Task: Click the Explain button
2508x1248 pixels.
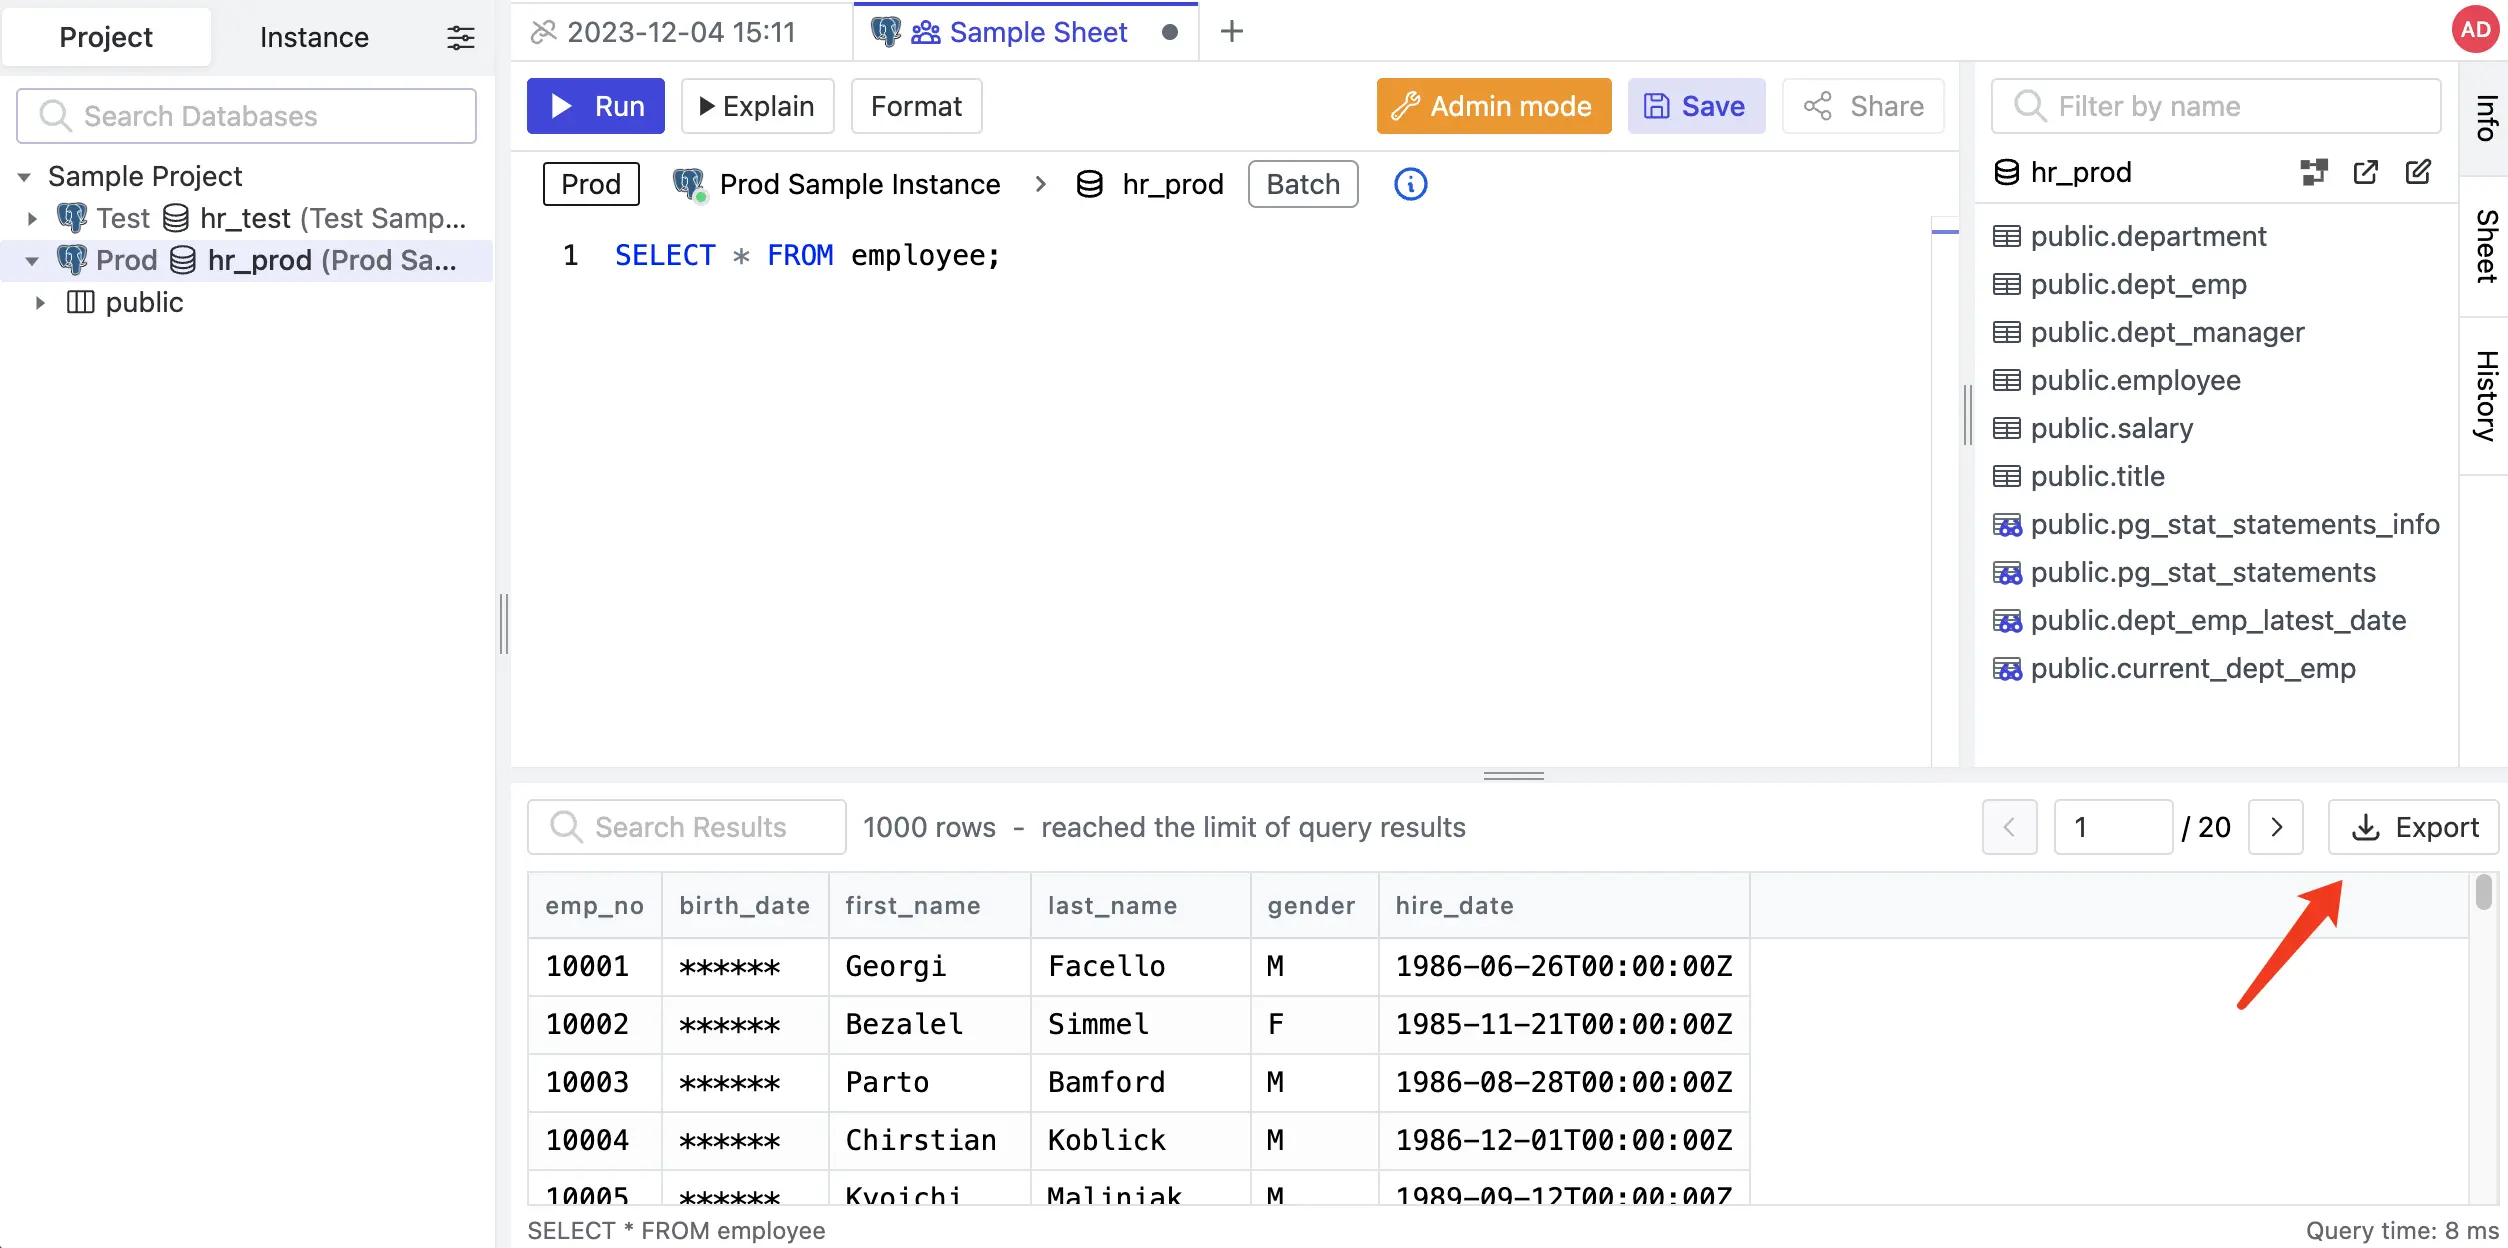Action: (757, 106)
